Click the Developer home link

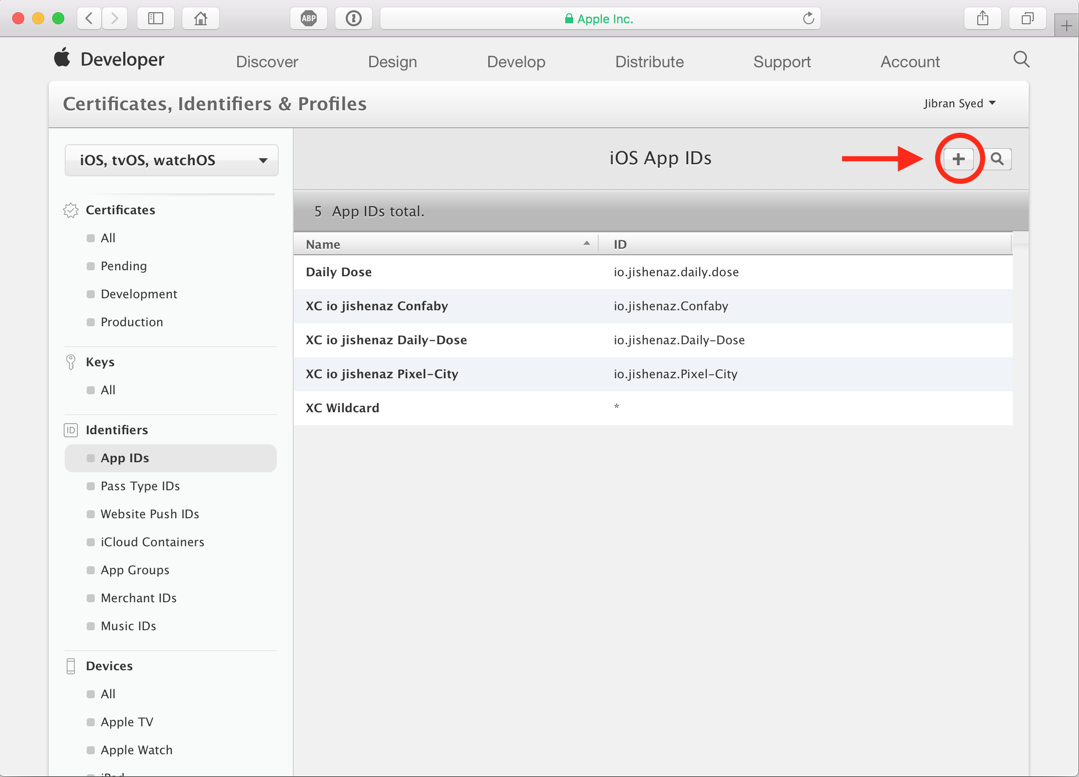pyautogui.click(x=122, y=59)
